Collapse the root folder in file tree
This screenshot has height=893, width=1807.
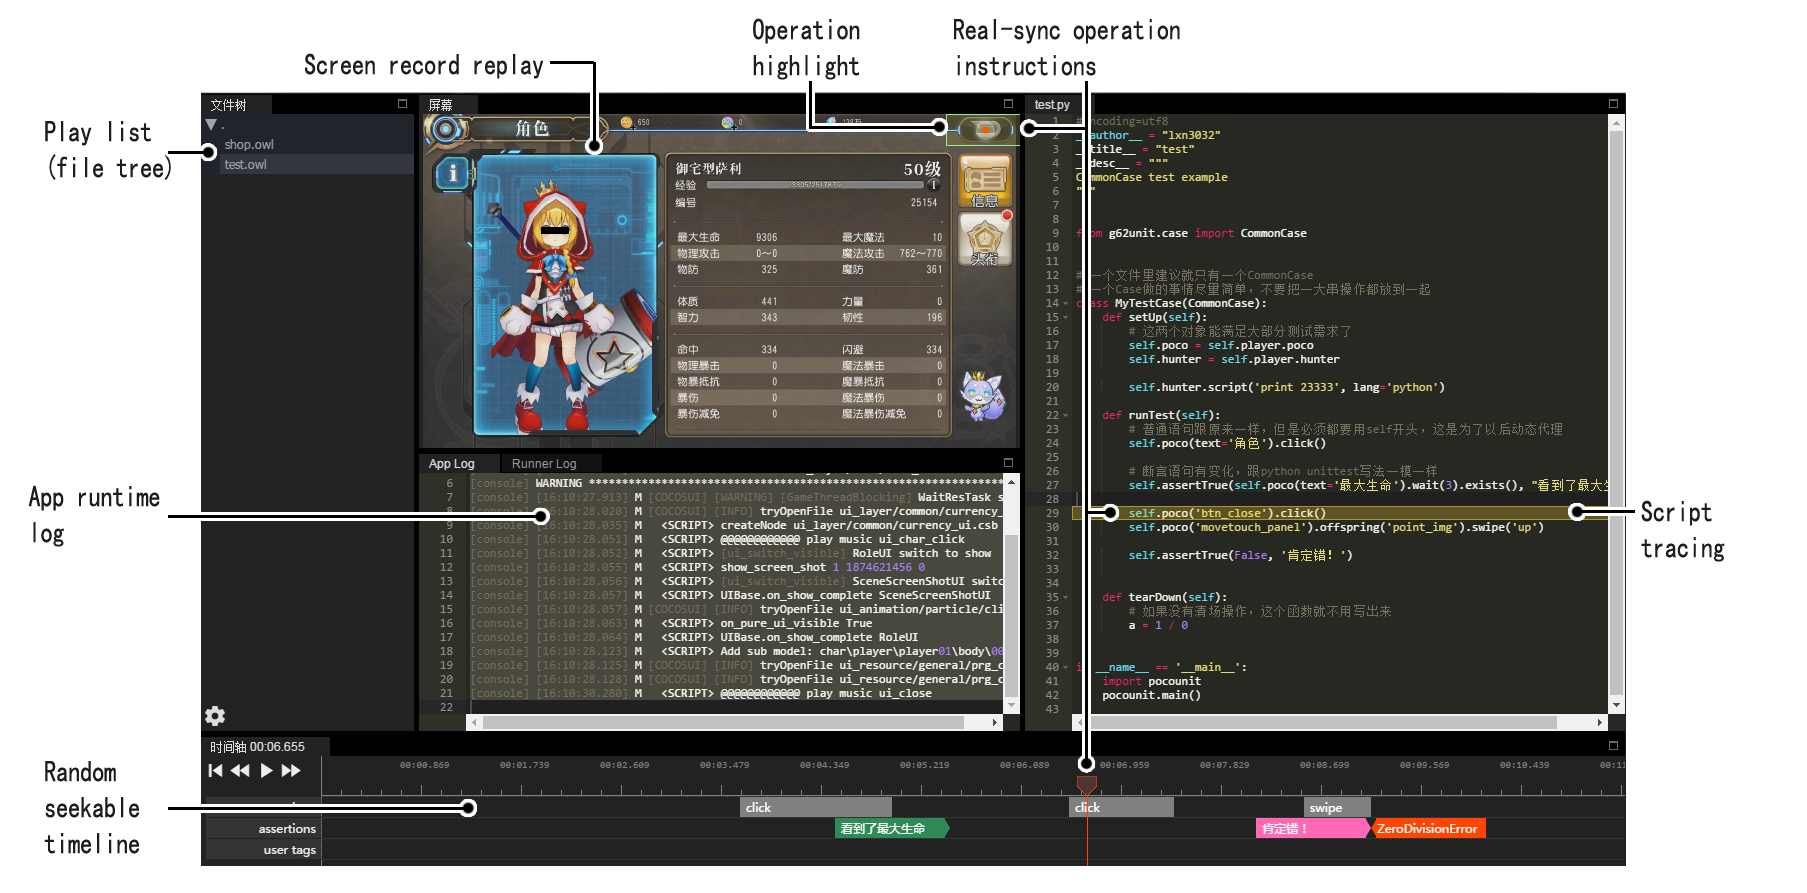[211, 125]
